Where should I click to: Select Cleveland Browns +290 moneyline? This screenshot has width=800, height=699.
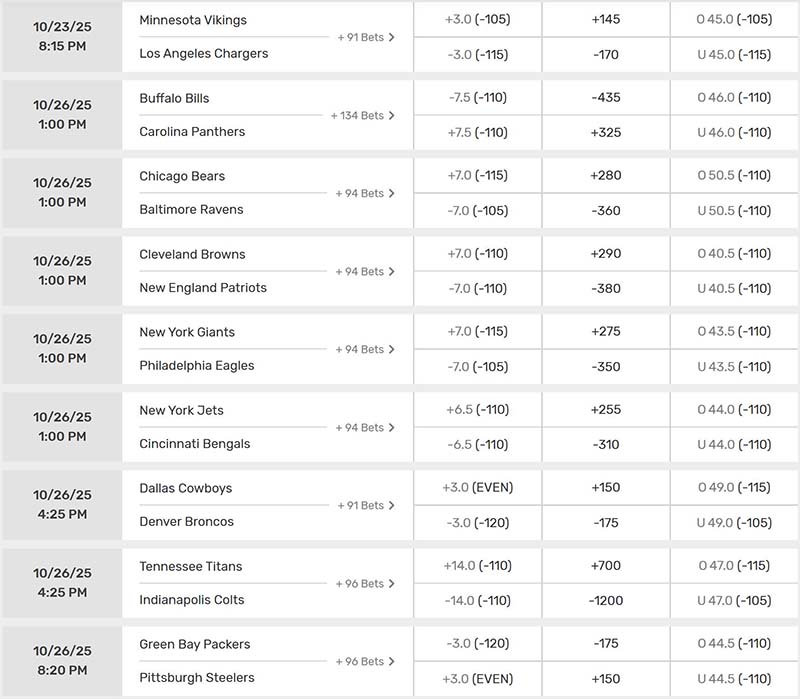tap(606, 254)
